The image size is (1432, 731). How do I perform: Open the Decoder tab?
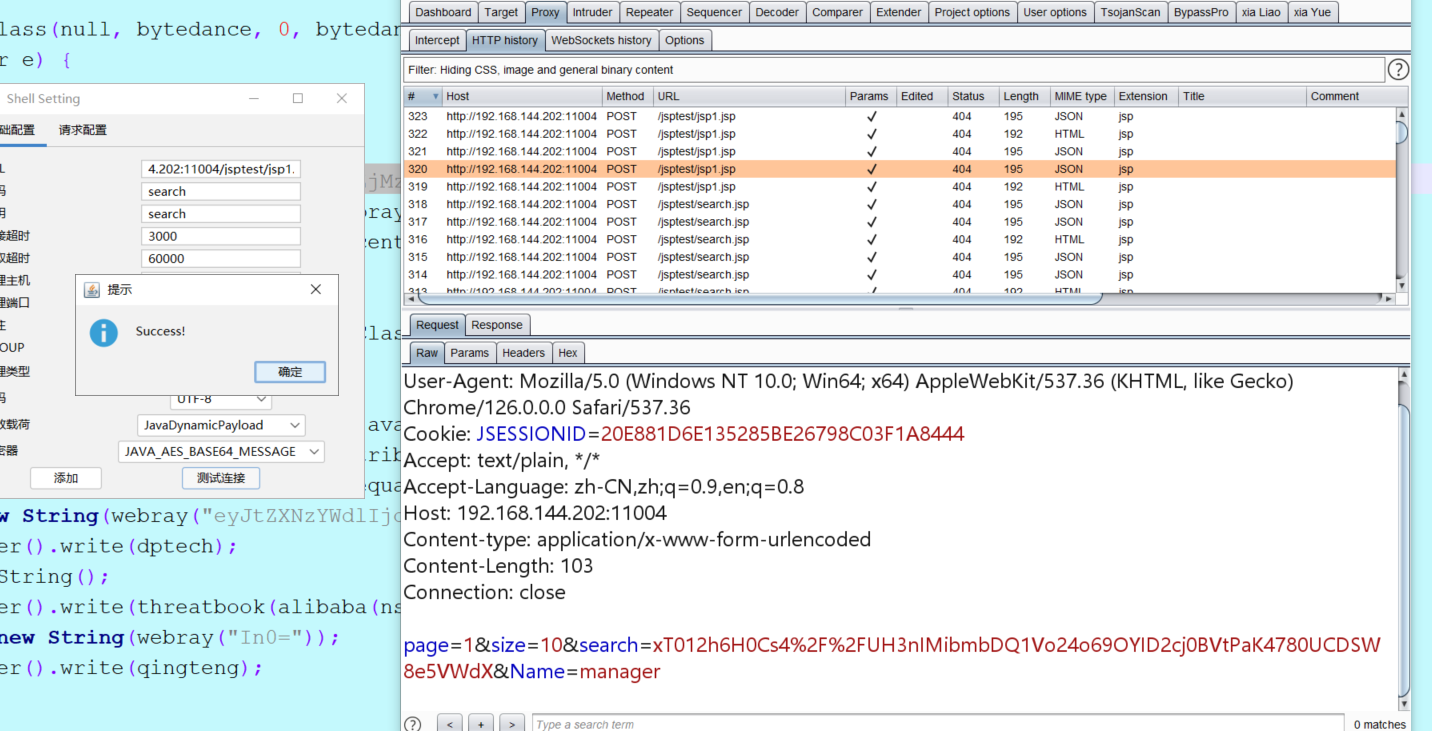pyautogui.click(x=777, y=12)
